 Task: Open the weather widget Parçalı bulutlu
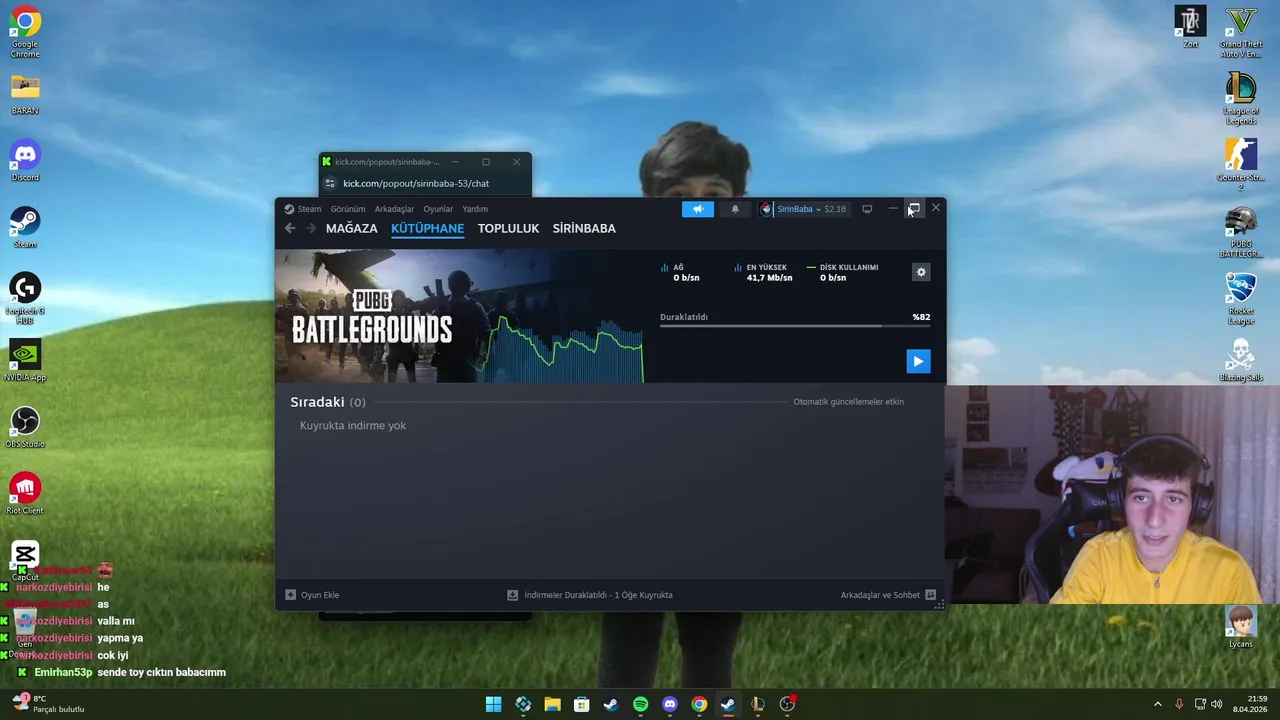48,704
